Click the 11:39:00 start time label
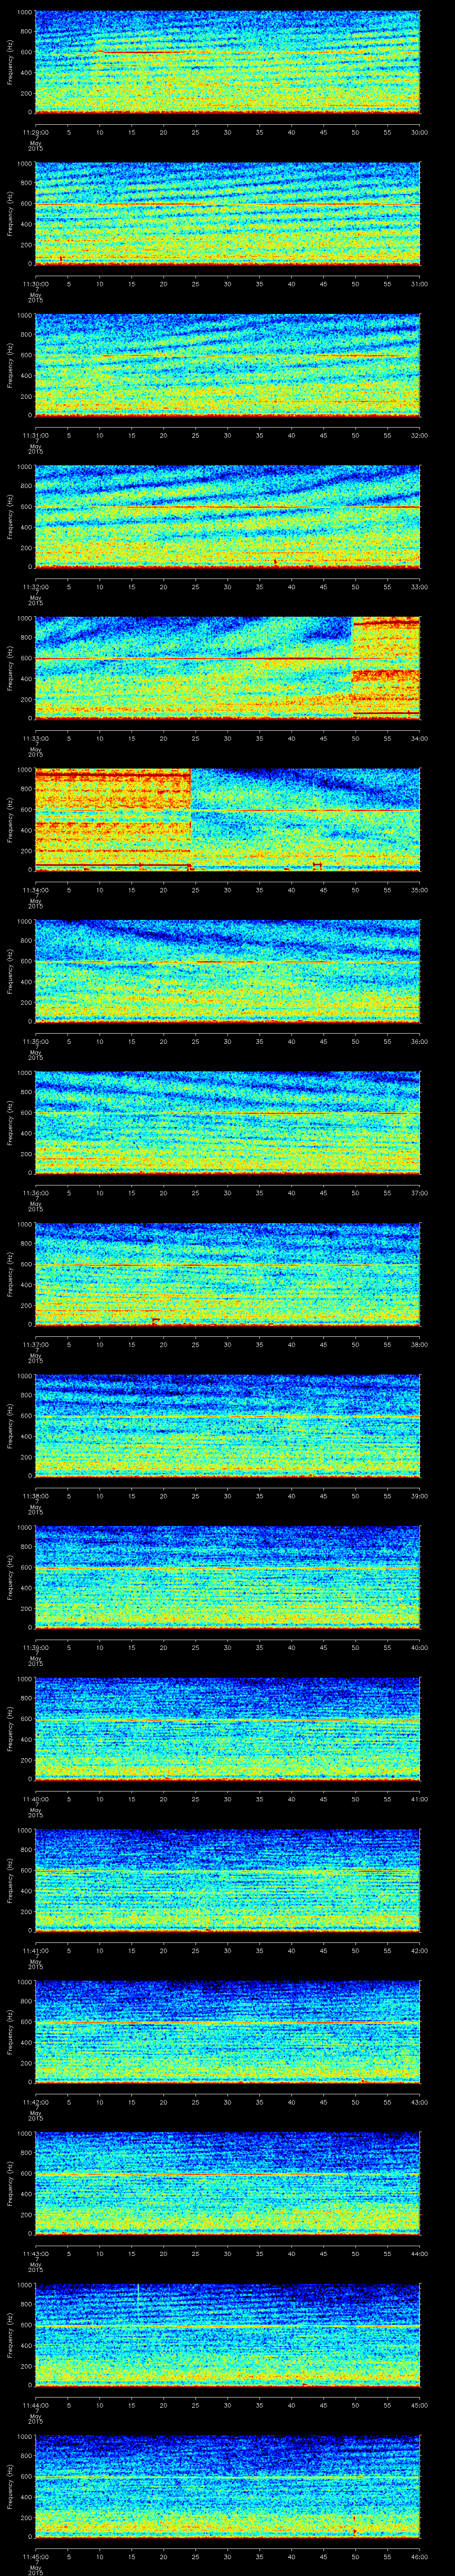This screenshot has width=455, height=2576. coord(35,1647)
